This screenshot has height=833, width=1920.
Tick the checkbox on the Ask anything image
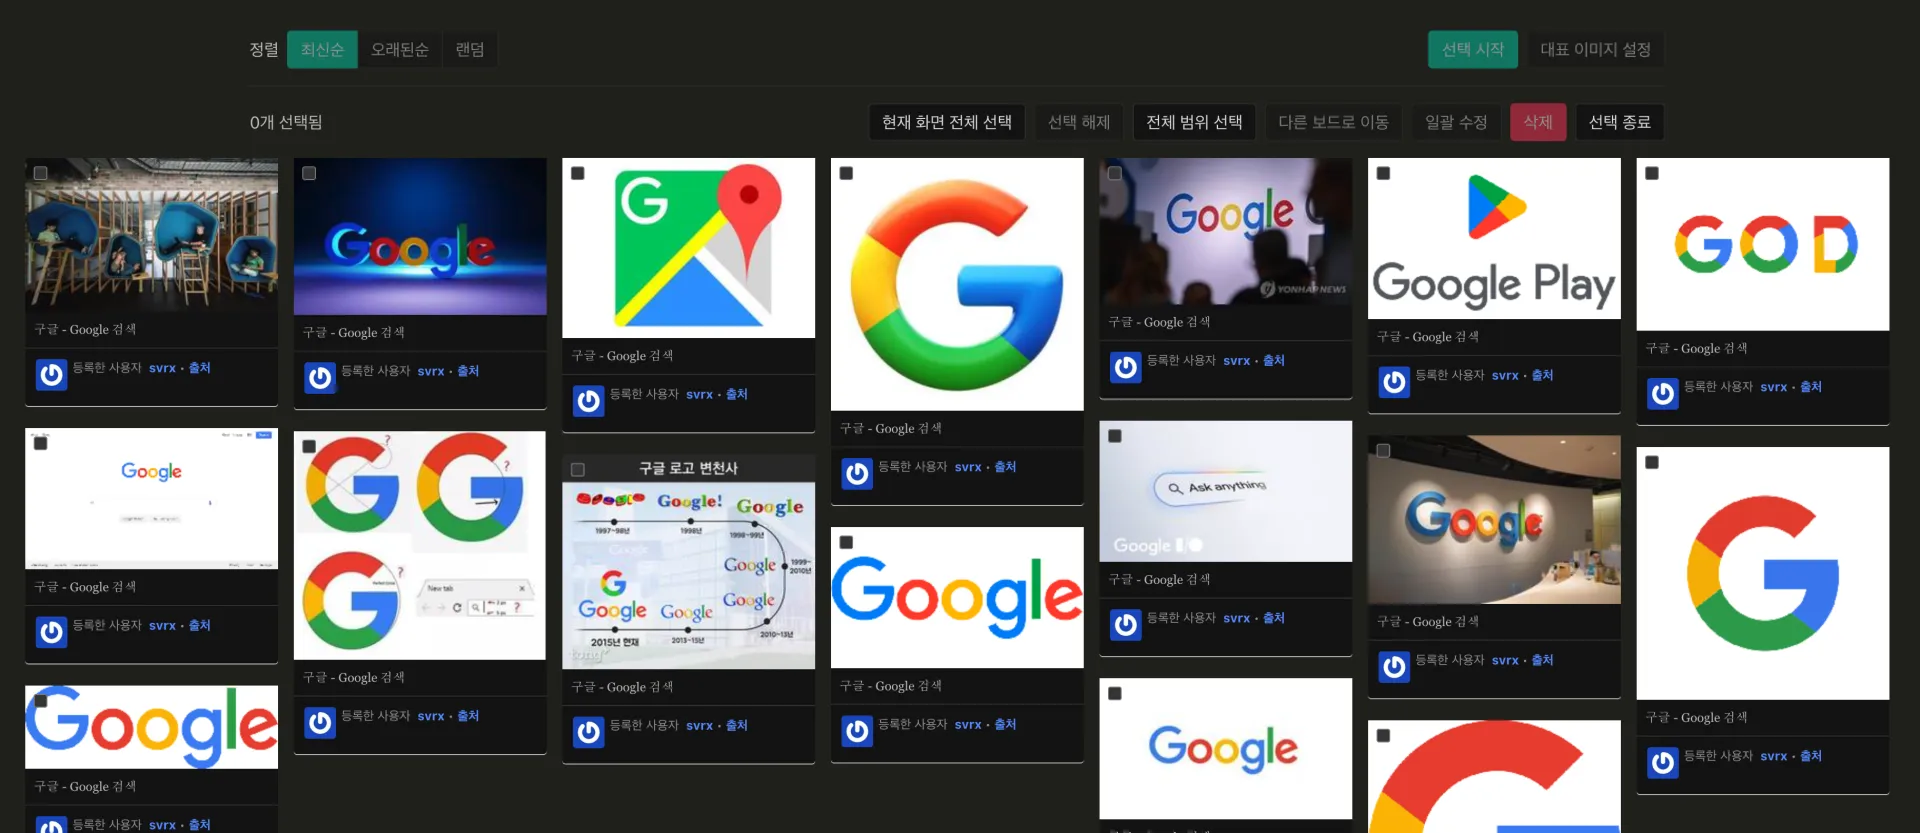click(x=1115, y=436)
